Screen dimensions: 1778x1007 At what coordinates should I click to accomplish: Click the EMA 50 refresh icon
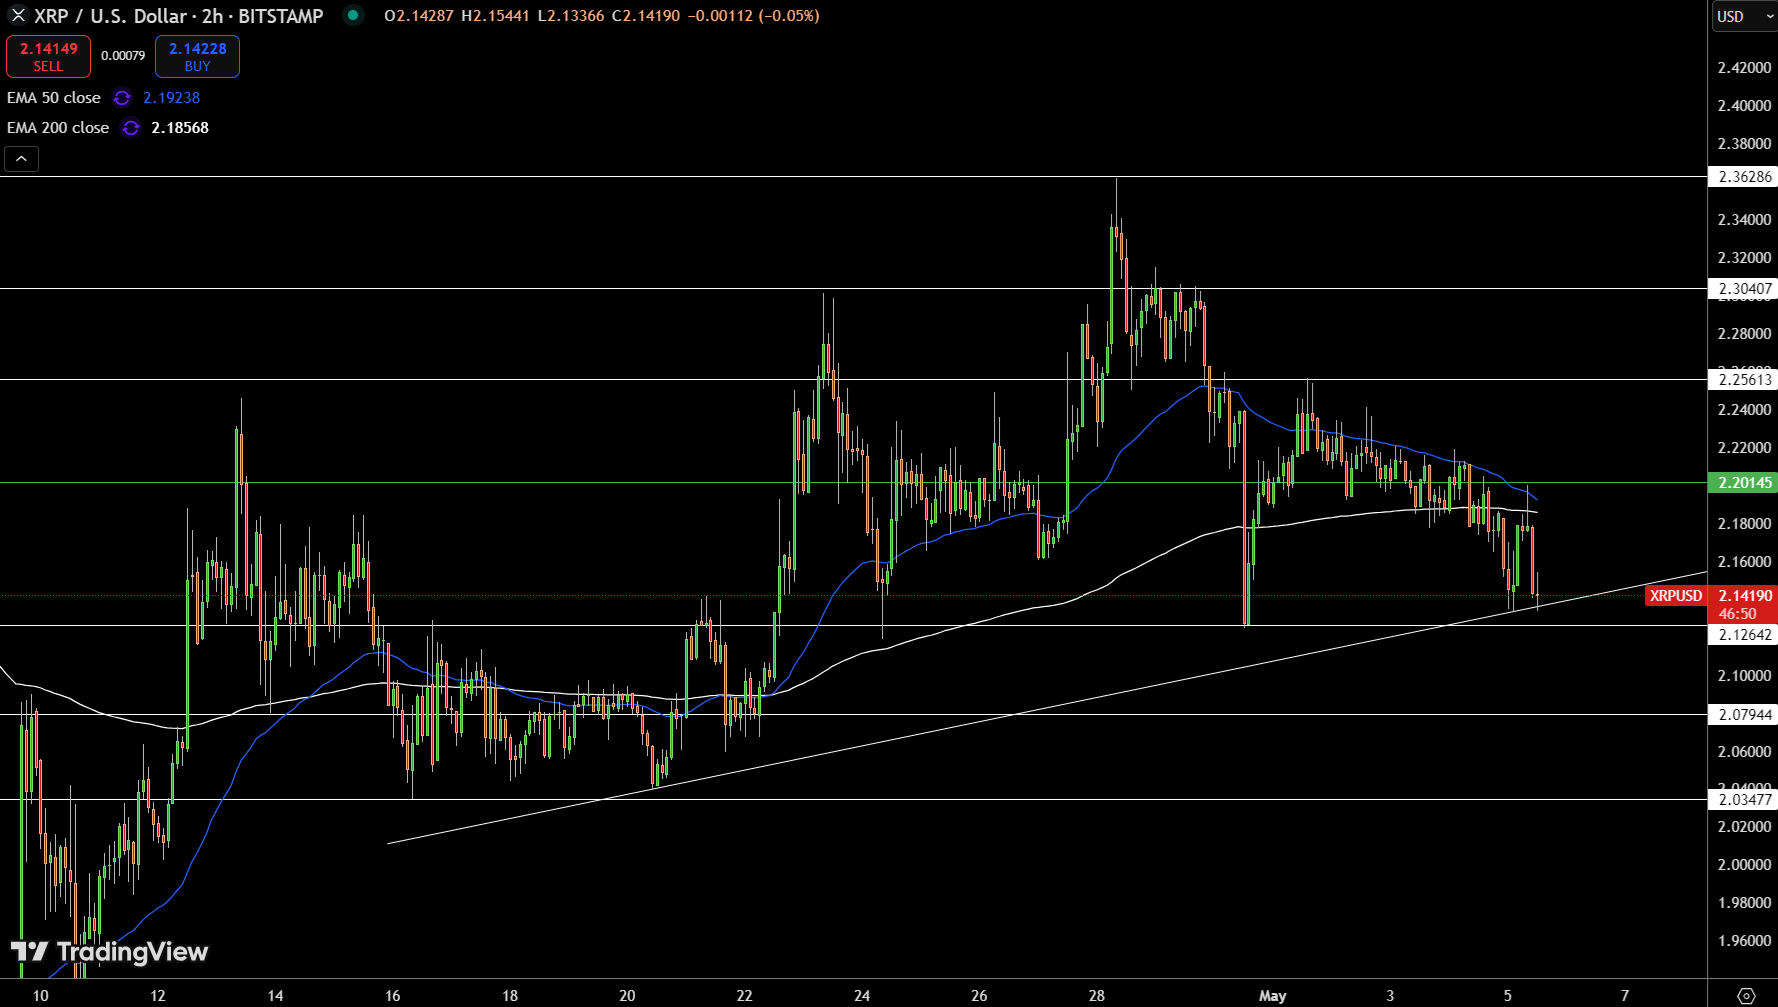122,98
